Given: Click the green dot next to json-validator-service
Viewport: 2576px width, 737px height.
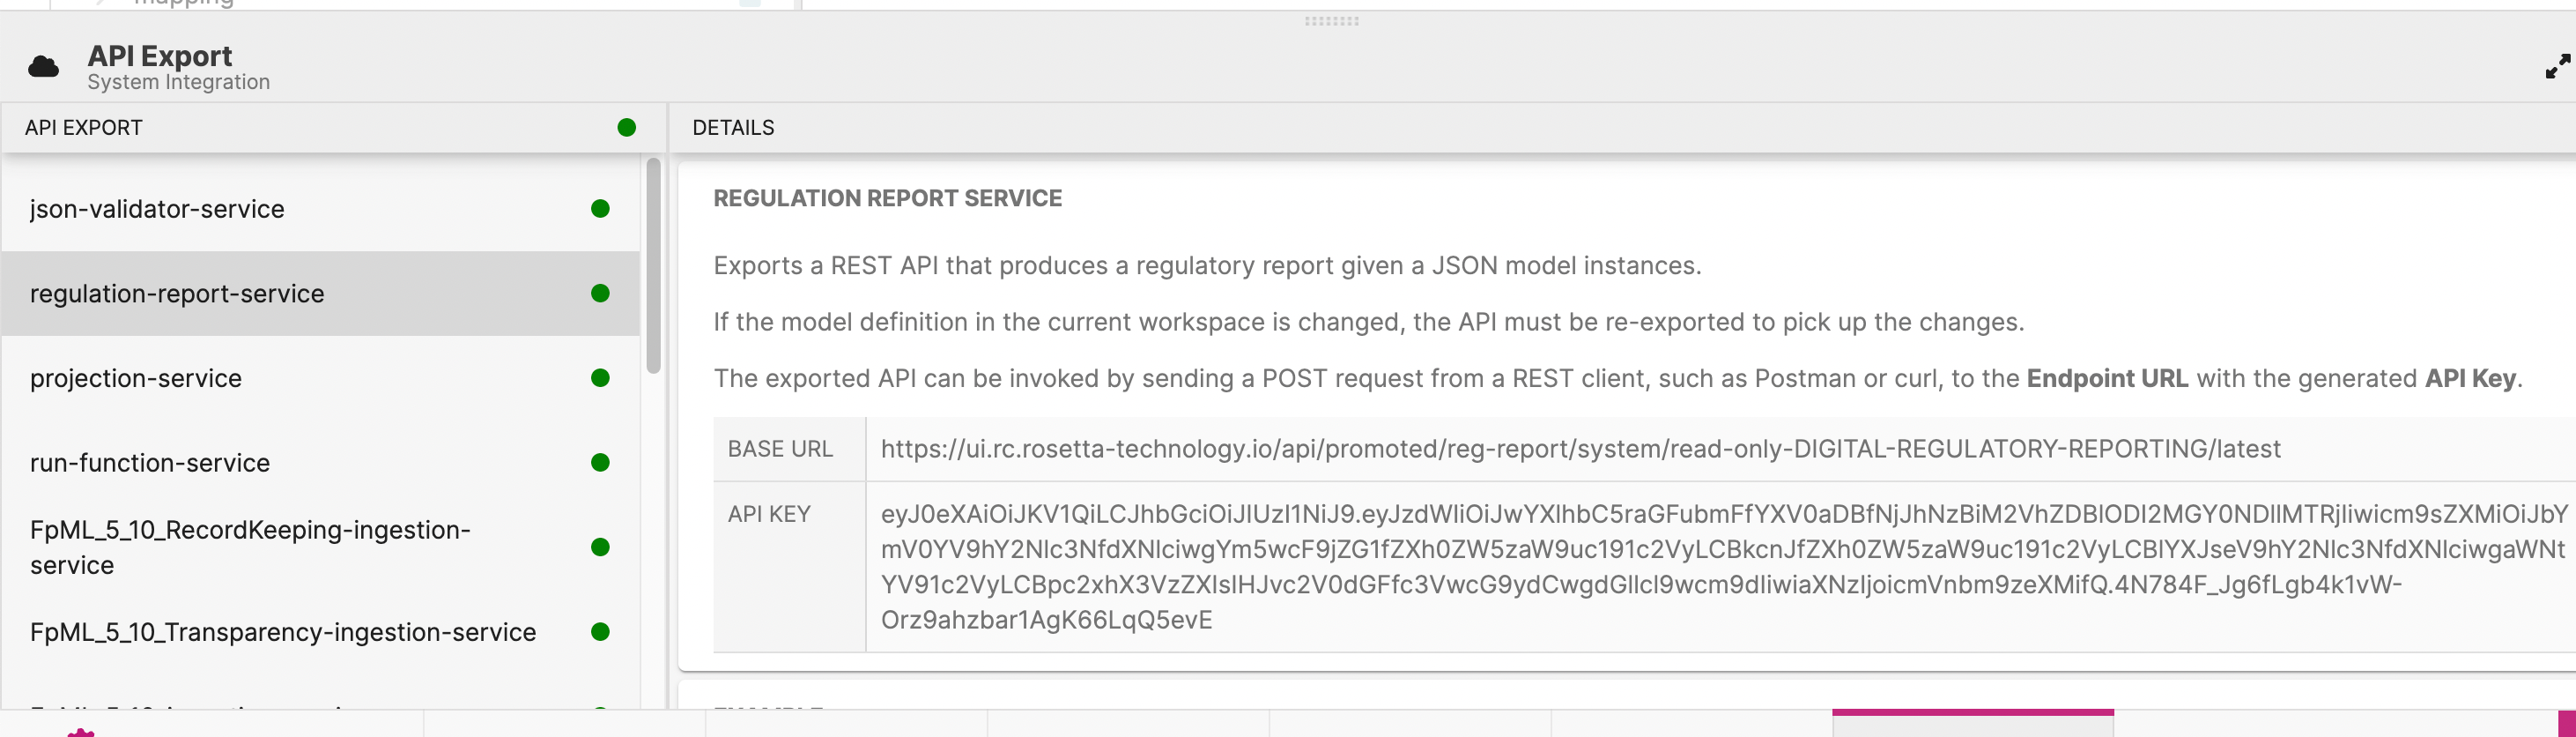Looking at the screenshot, I should 600,209.
